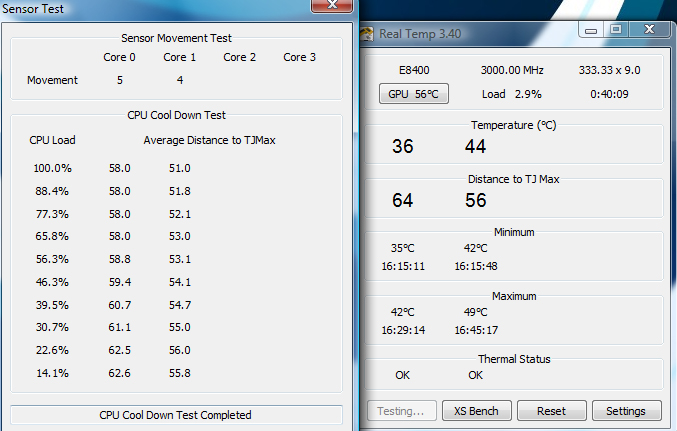677x431 pixels.
Task: Click the maximum time 16:29:14
Action: coord(403,330)
